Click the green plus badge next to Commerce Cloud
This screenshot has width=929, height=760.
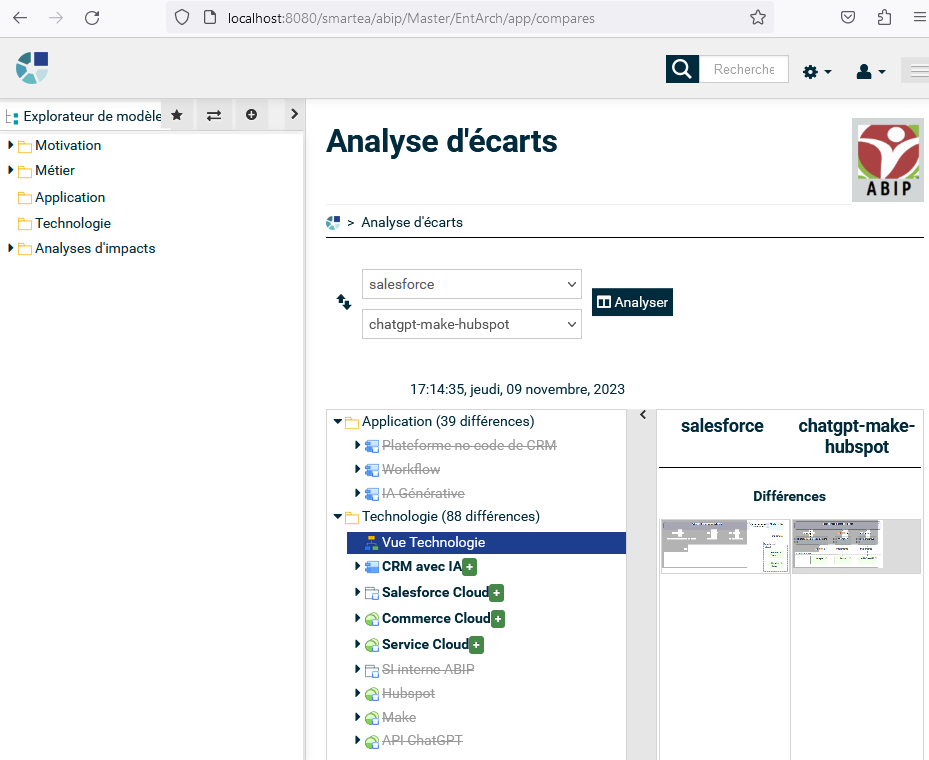click(x=498, y=619)
